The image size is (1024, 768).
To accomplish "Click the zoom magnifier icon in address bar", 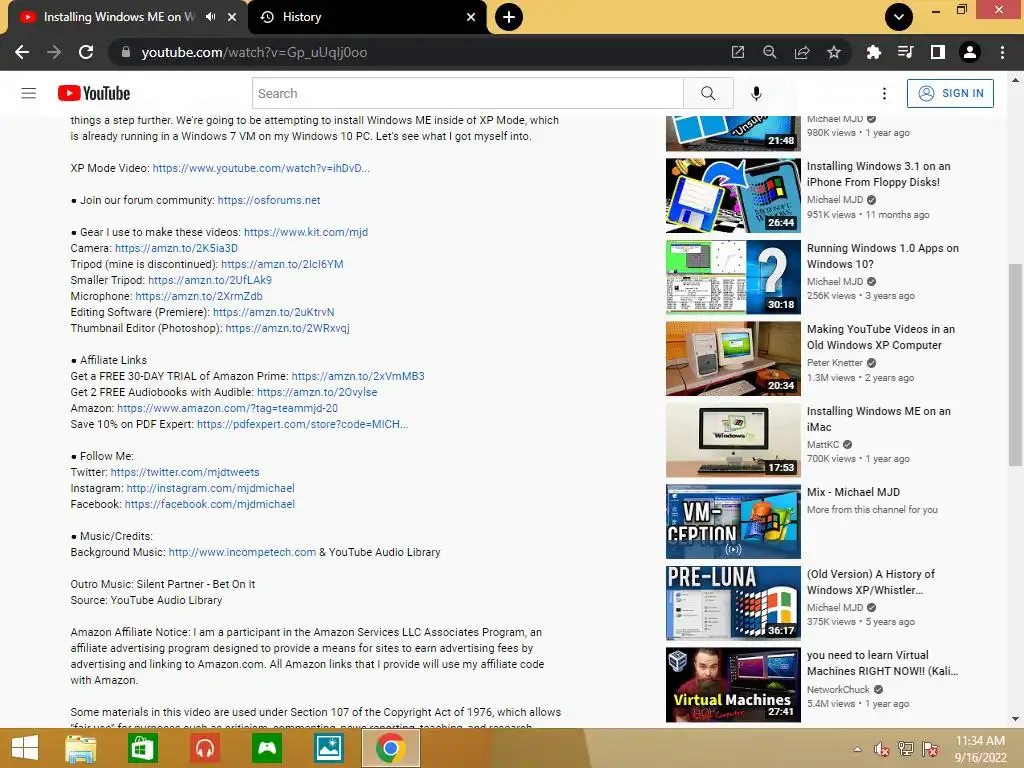I will point(770,52).
